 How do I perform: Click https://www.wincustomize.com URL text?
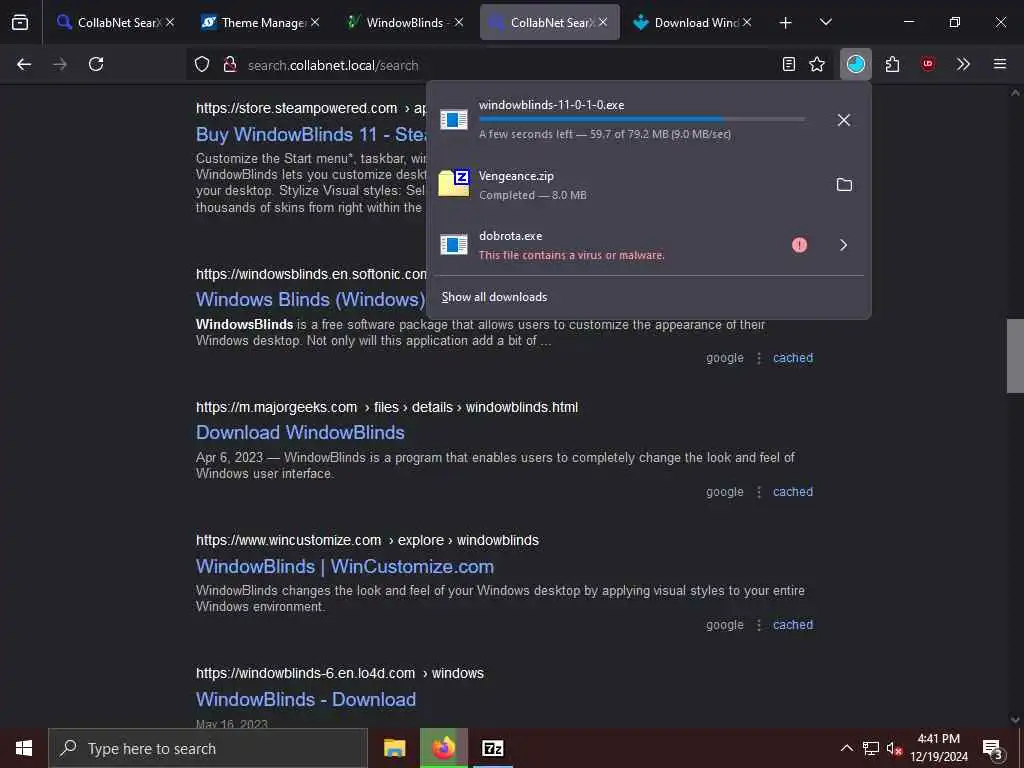[x=289, y=541]
